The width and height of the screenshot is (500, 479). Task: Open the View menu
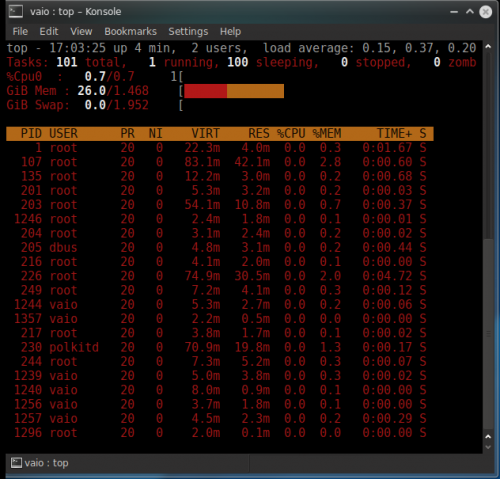coord(81,32)
